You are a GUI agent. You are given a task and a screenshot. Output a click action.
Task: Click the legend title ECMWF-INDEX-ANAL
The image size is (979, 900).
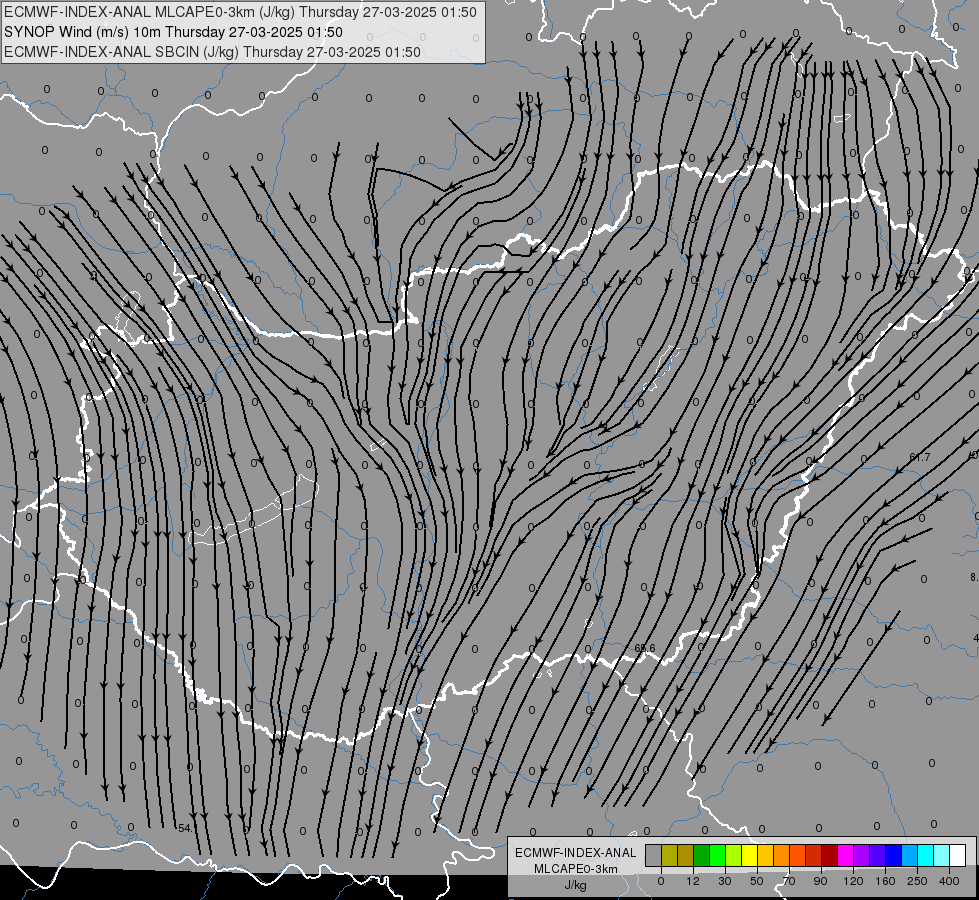pyautogui.click(x=575, y=853)
